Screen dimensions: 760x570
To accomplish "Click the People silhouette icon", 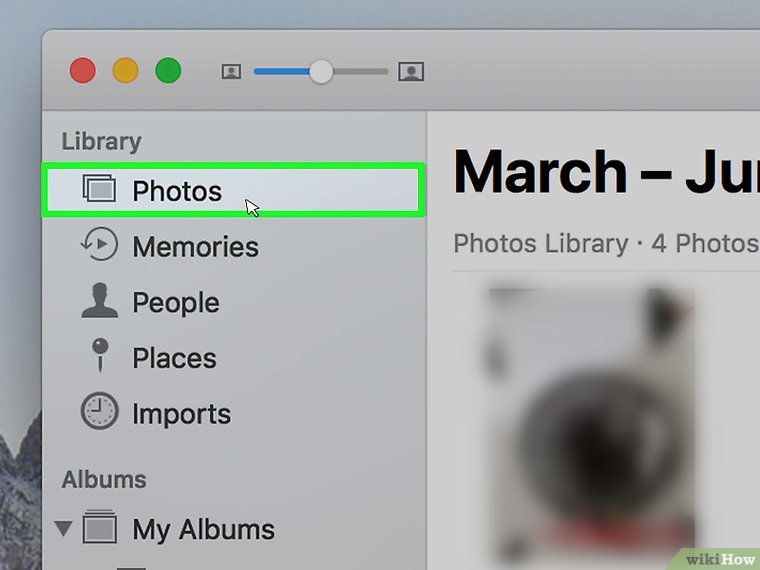I will coord(99,302).
